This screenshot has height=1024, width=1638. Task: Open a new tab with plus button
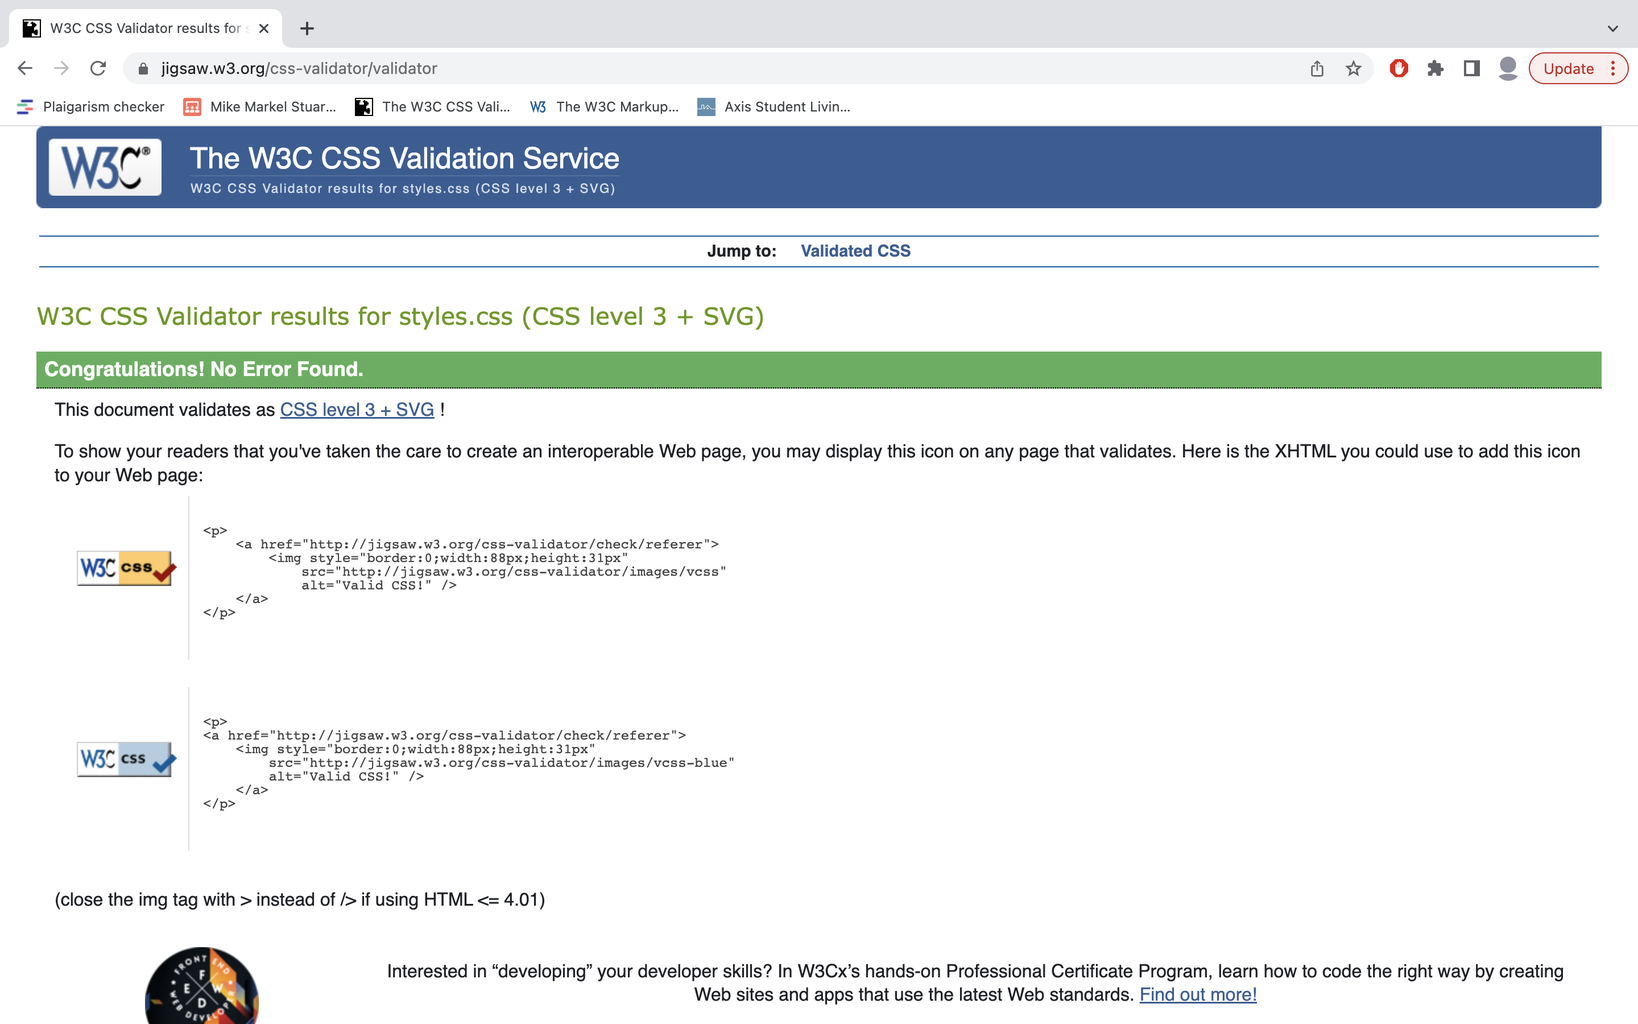(307, 28)
